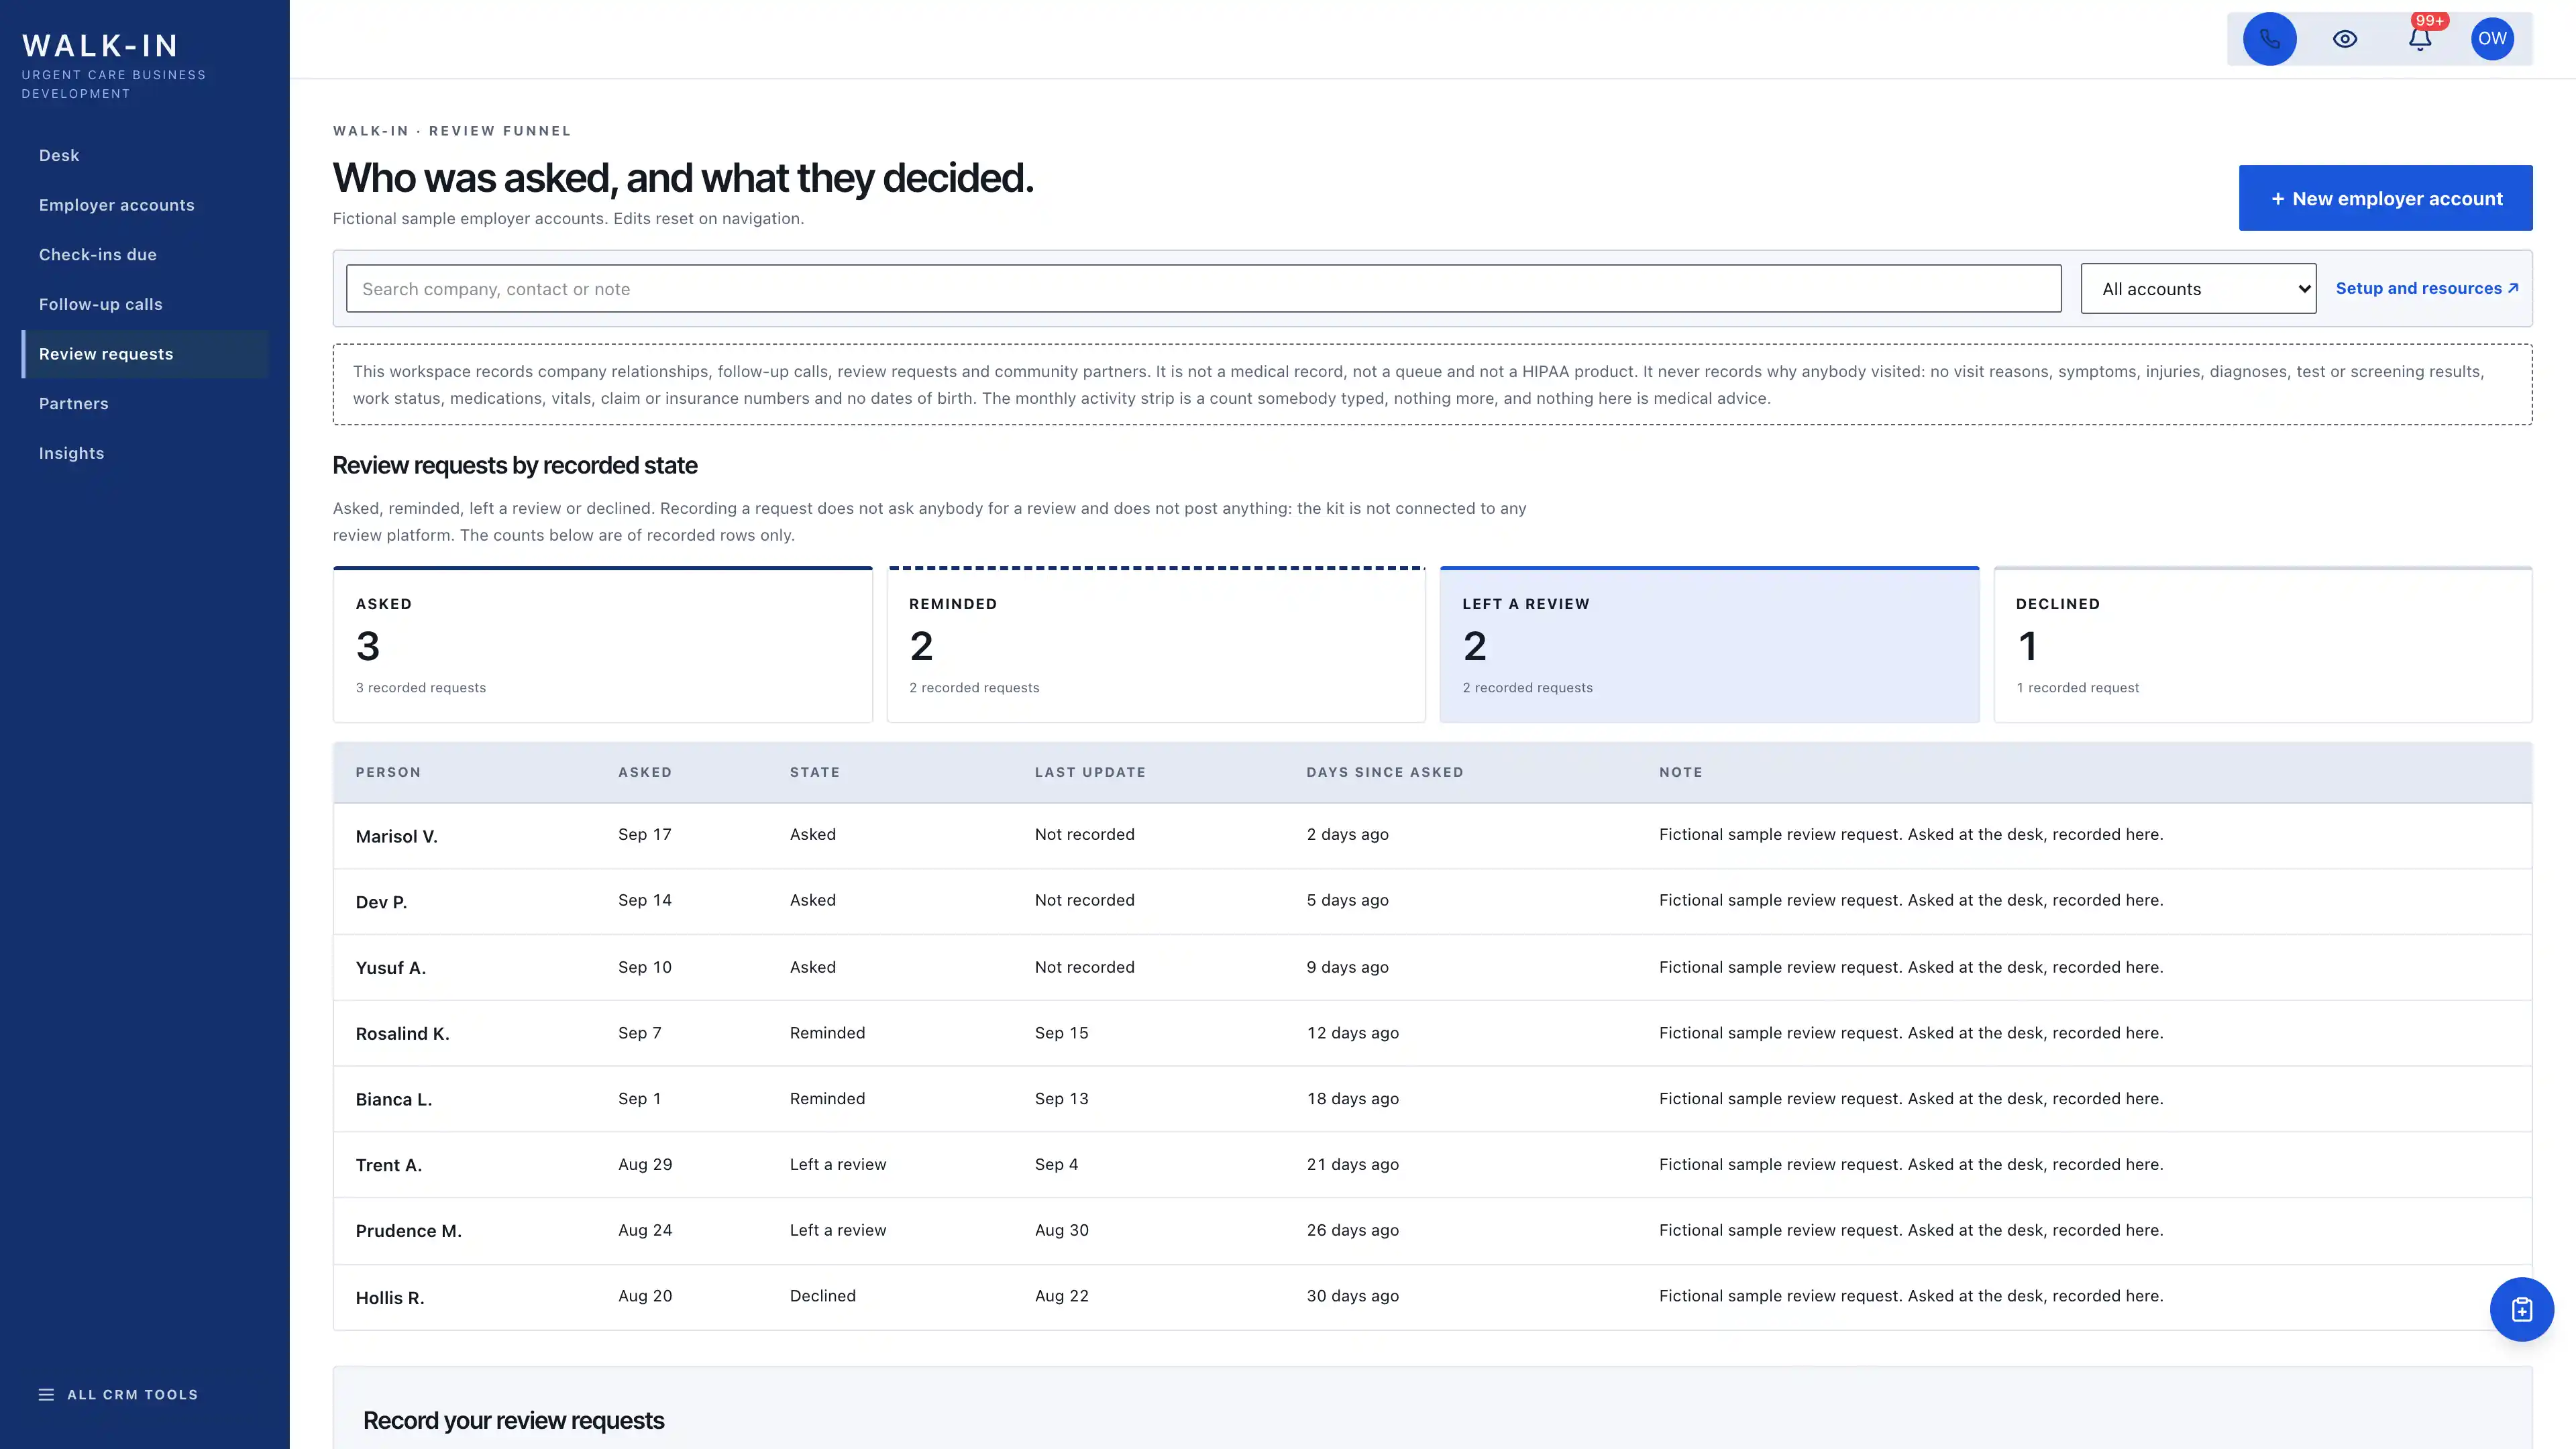Select the Declined summary card
This screenshot has height=1449, width=2576.
click(x=2262, y=645)
